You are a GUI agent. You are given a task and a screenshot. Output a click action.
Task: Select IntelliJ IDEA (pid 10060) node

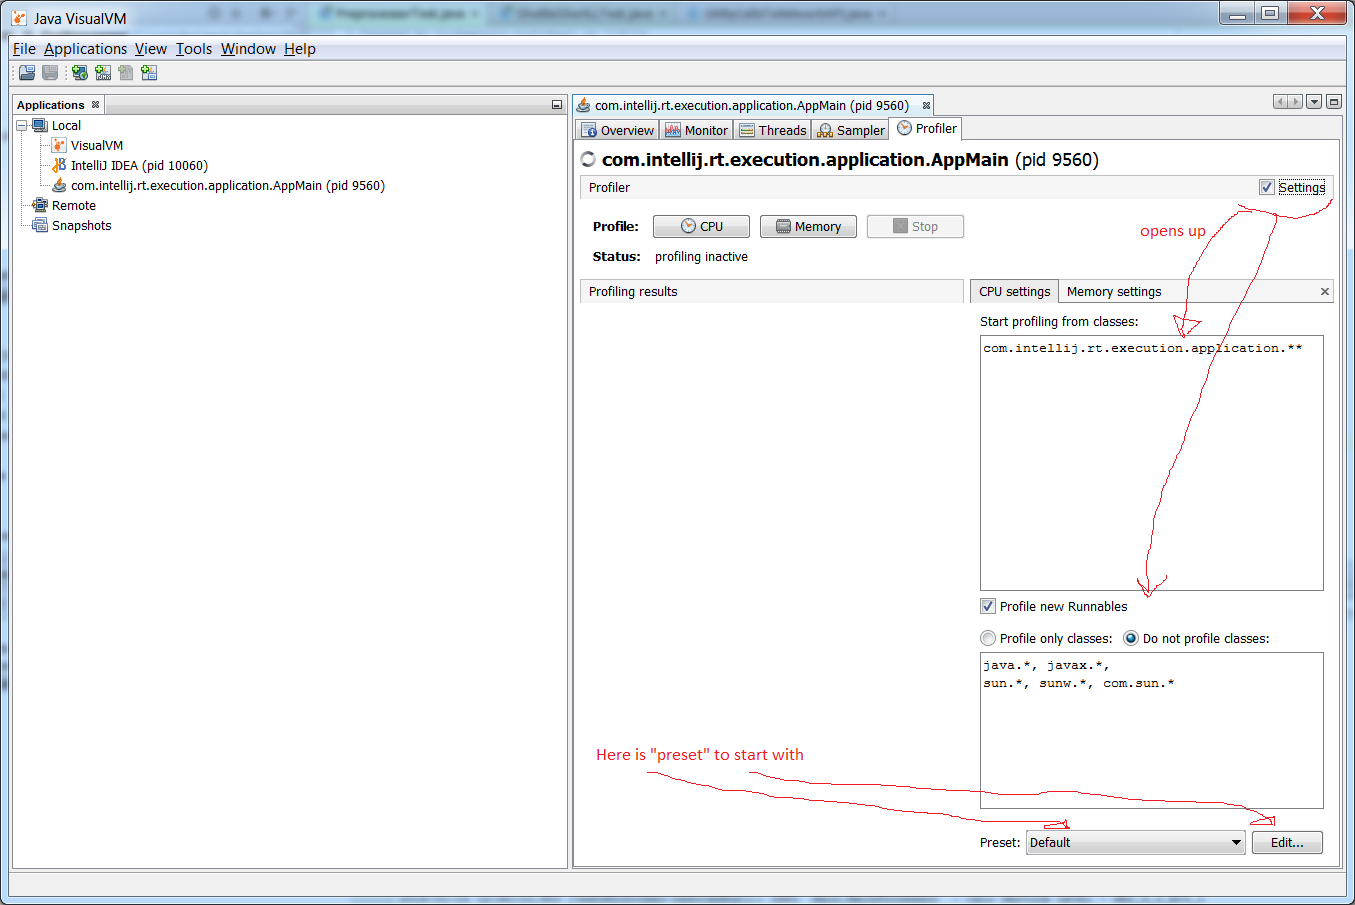pyautogui.click(x=139, y=165)
